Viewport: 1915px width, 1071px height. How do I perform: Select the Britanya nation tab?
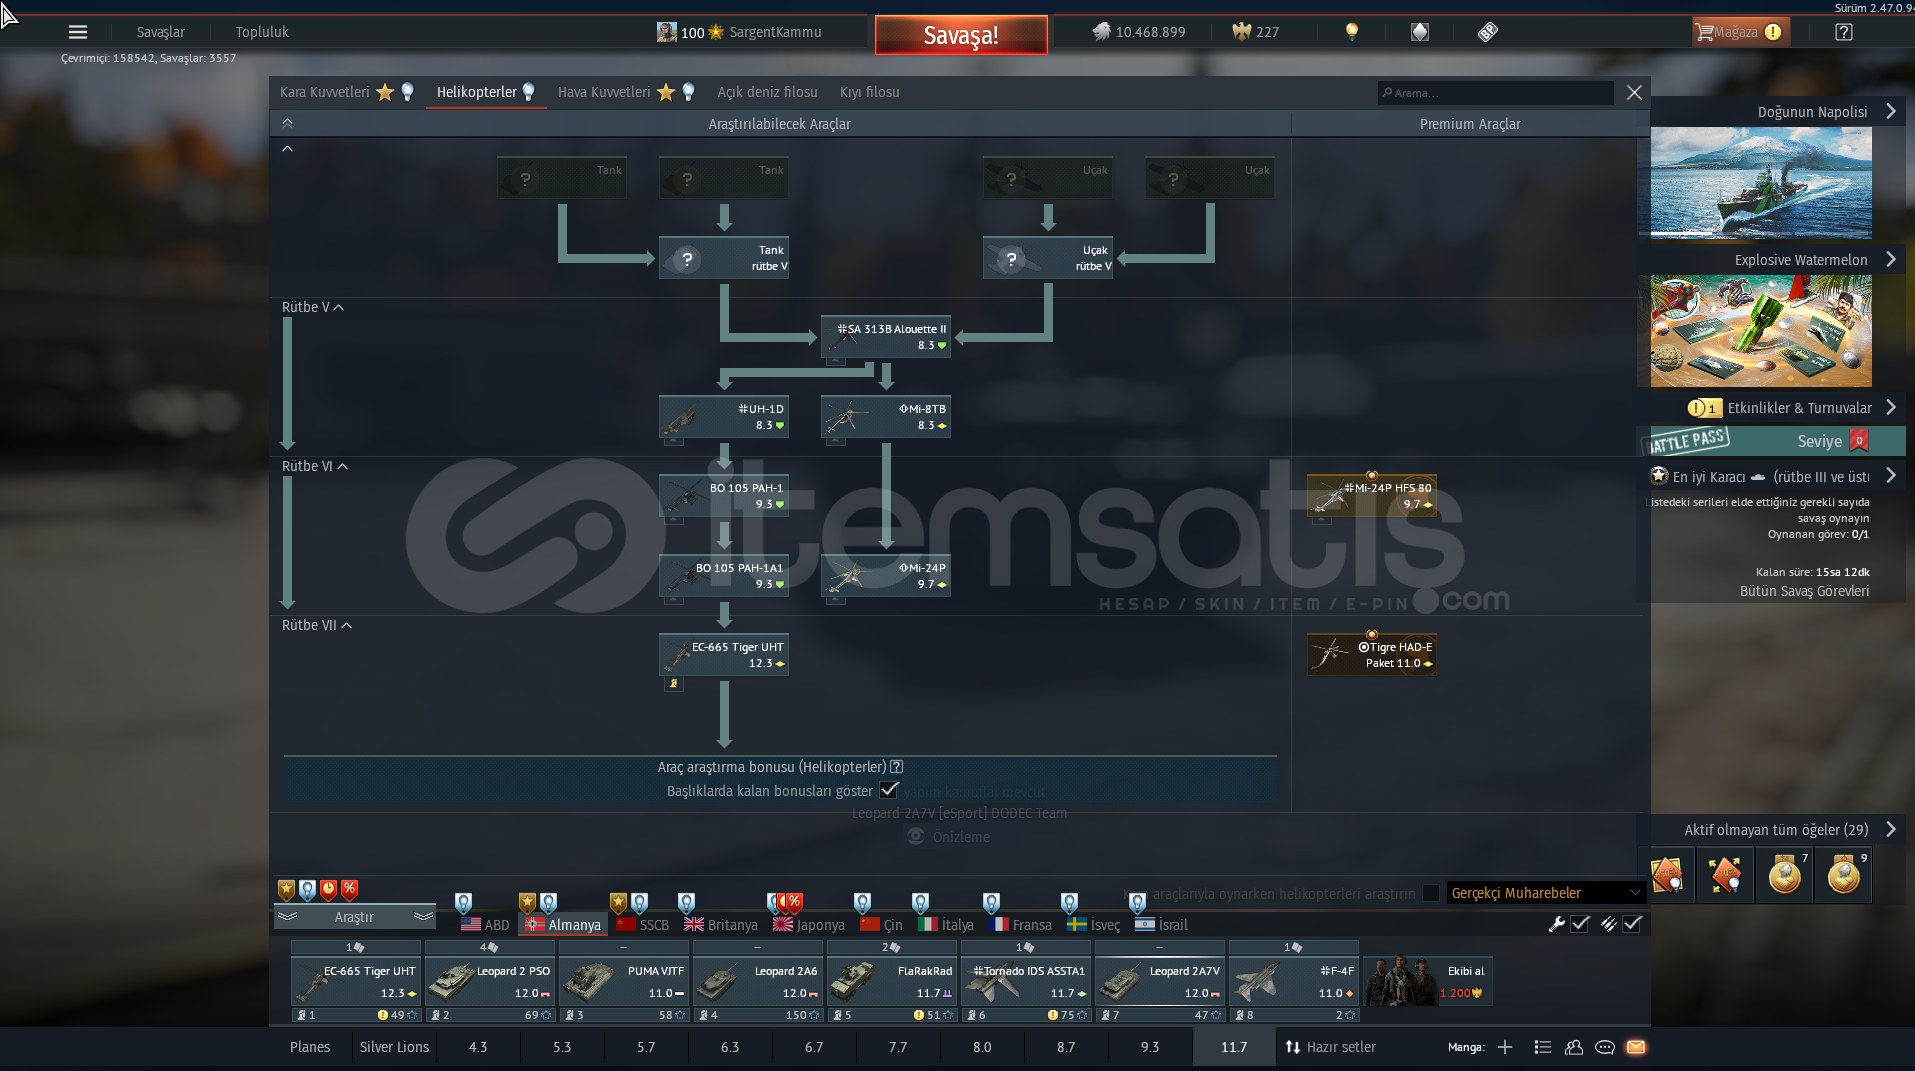coord(721,925)
